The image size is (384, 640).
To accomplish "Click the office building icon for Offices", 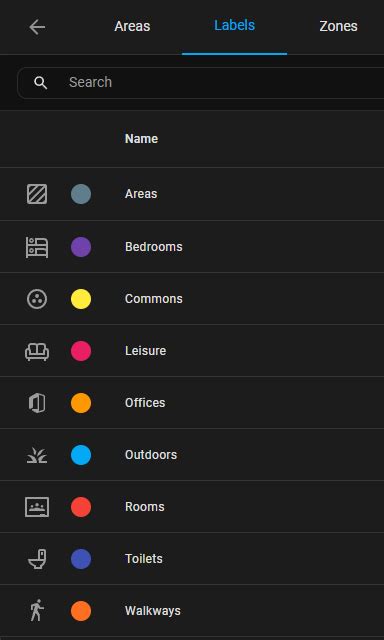I will [37, 403].
